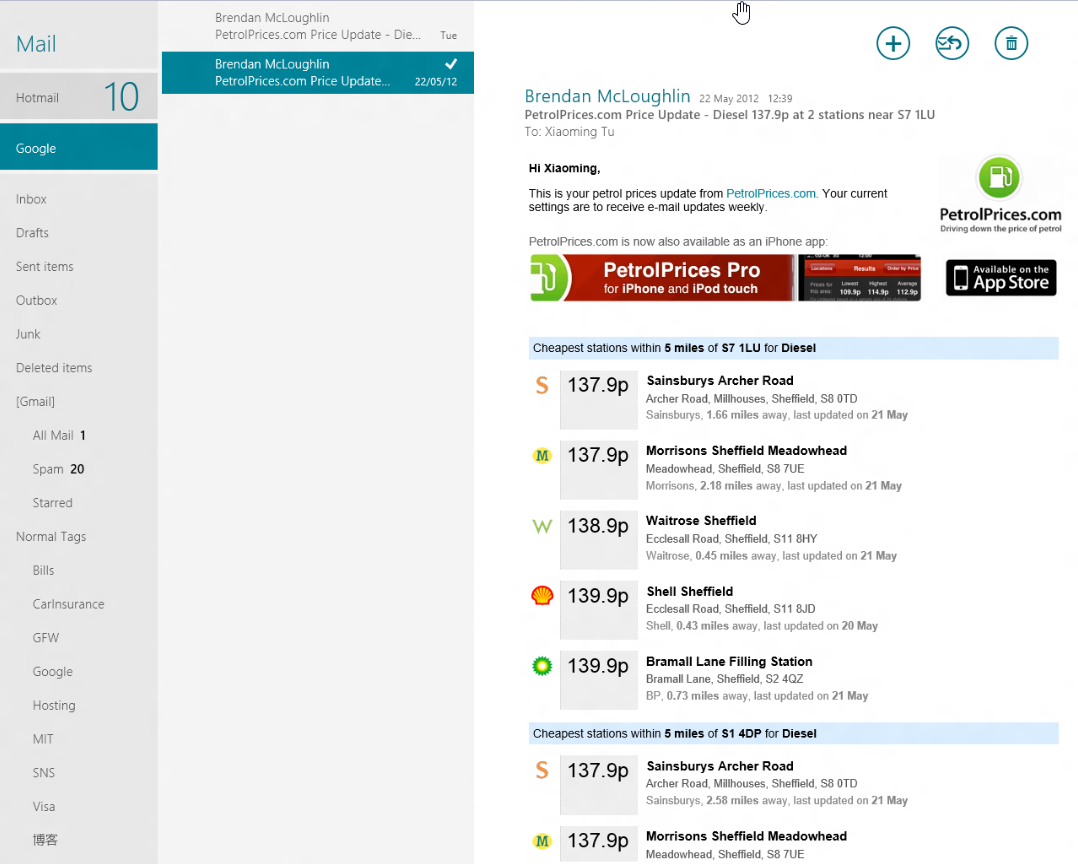This screenshot has width=1078, height=864.
Task: Click the Delete trash icon
Action: 1011,43
